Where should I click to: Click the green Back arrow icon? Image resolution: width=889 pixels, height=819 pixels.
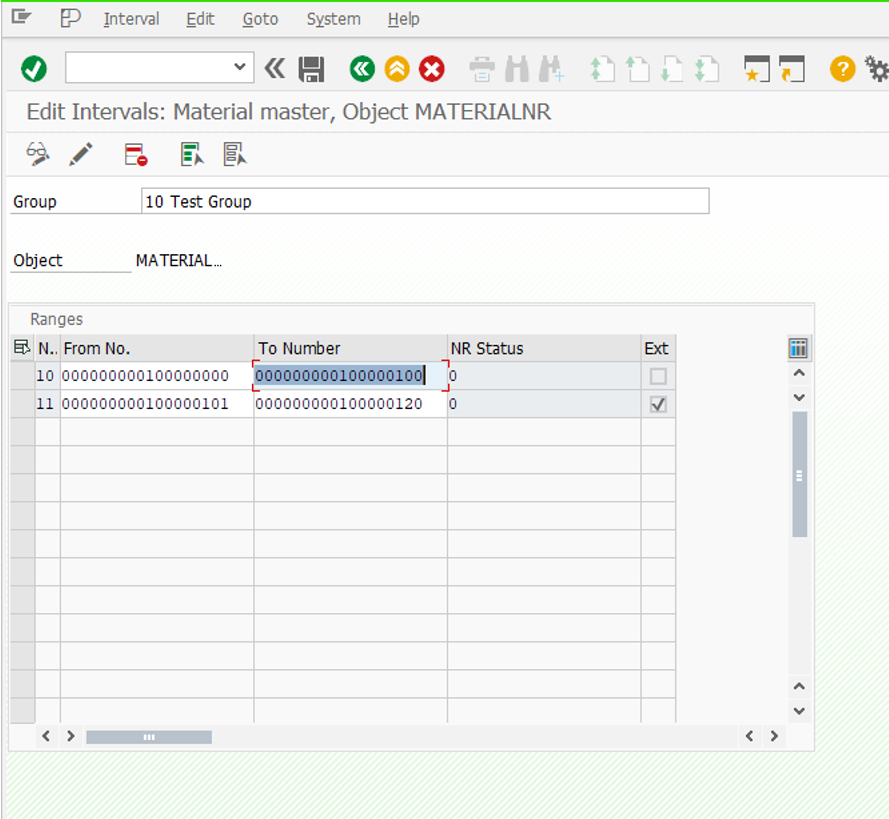click(362, 69)
